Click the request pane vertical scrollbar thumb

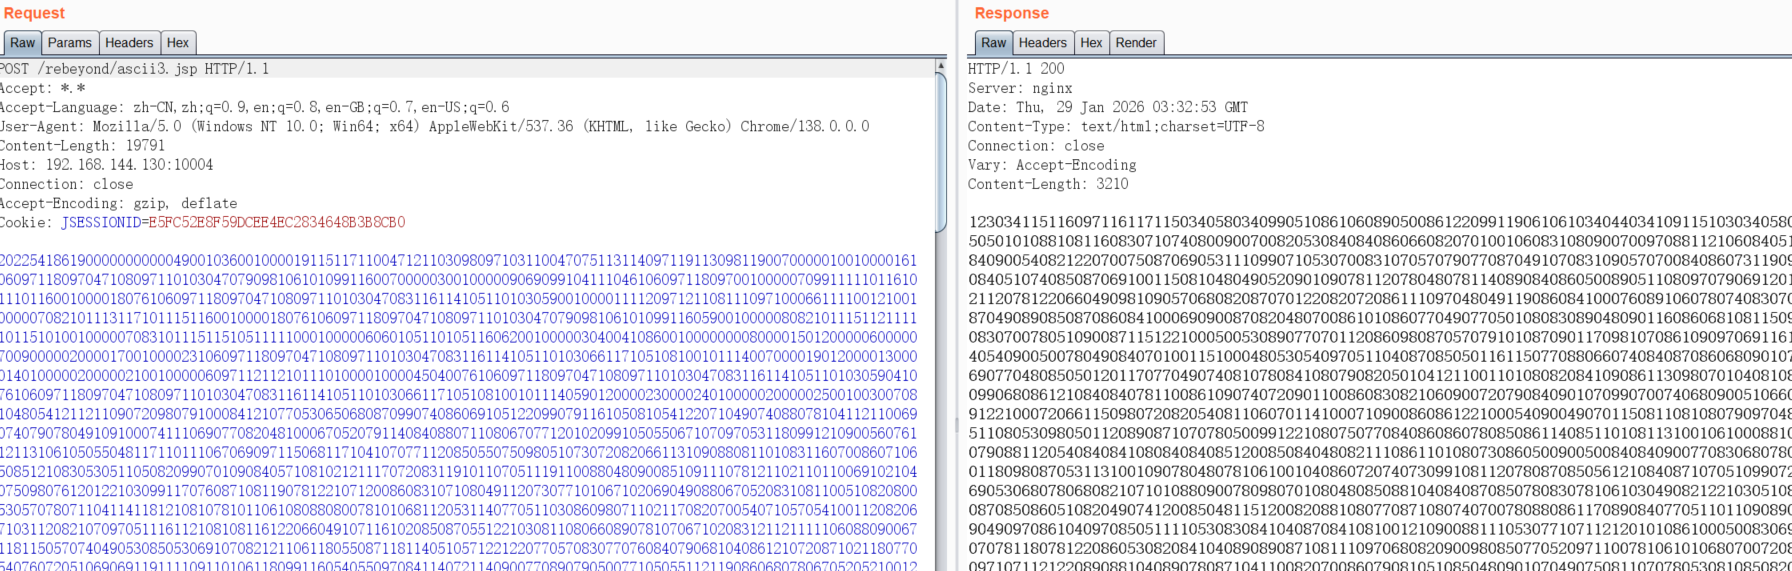(940, 150)
